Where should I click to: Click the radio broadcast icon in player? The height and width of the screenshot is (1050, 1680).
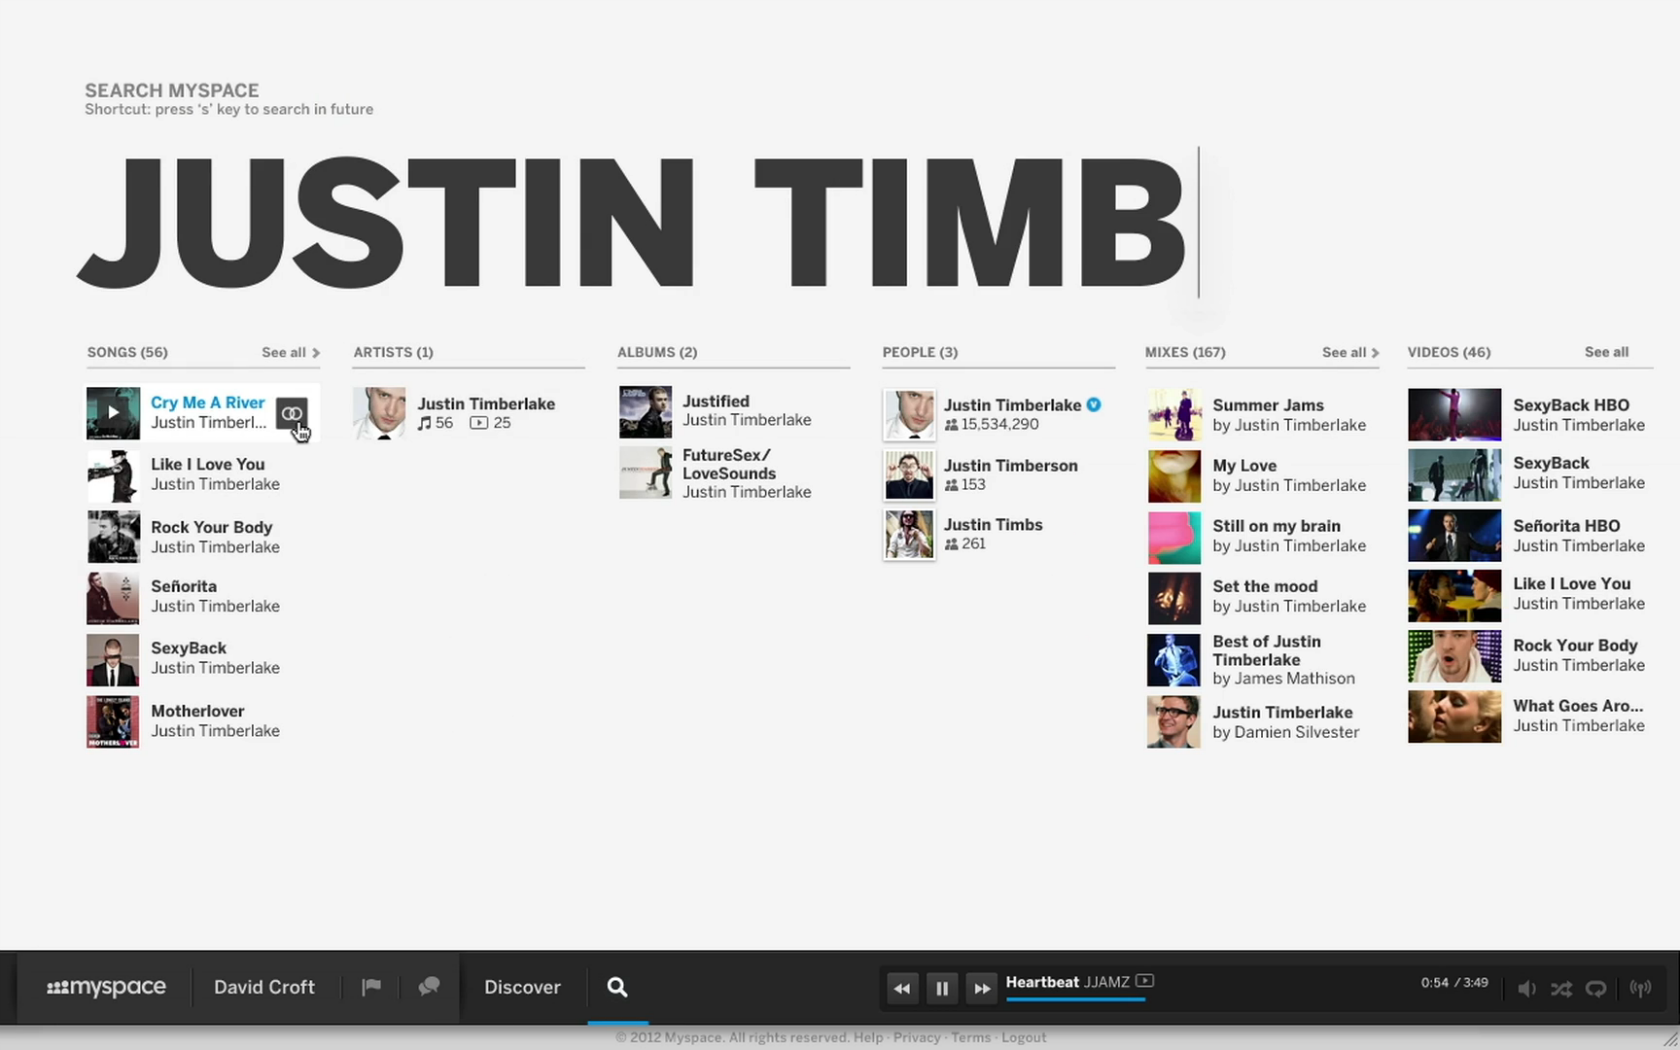coord(1640,988)
